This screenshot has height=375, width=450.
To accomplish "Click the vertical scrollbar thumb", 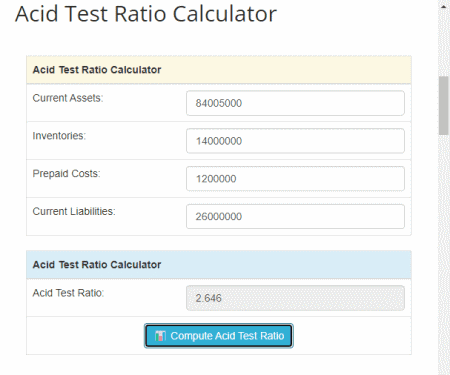I will pyautogui.click(x=444, y=105).
